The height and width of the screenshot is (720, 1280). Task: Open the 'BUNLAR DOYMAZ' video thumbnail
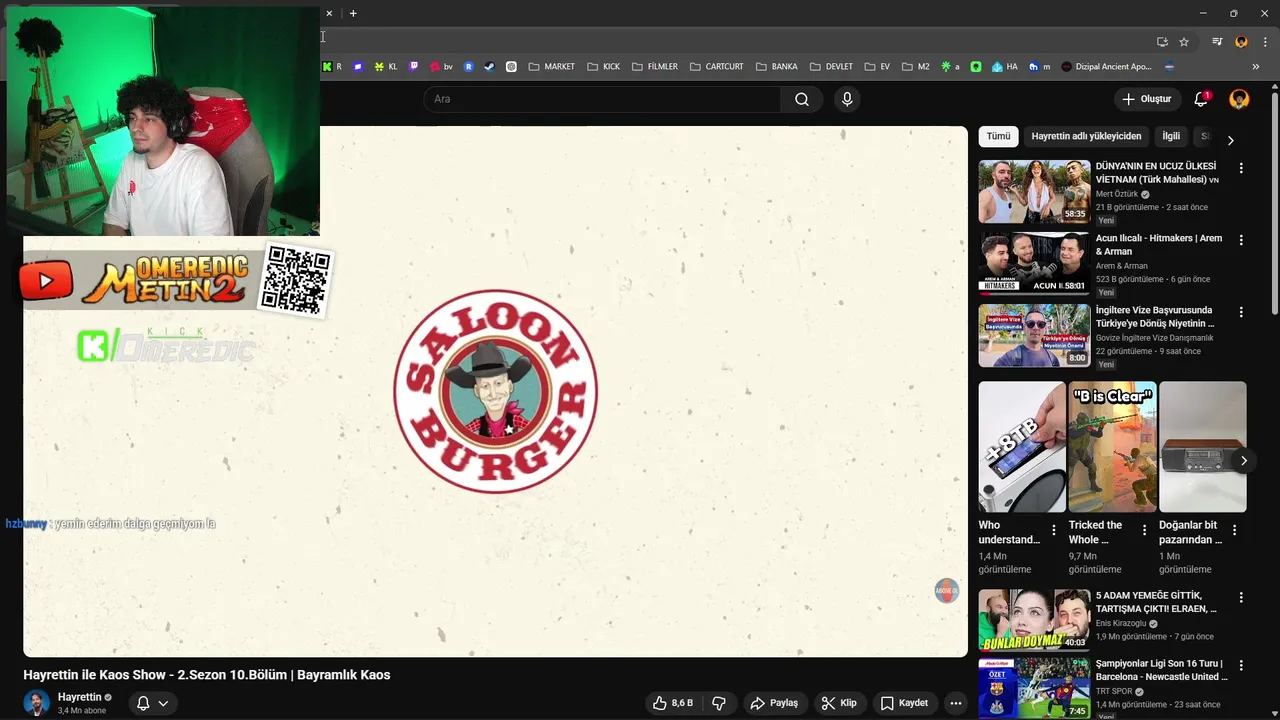(x=1034, y=620)
